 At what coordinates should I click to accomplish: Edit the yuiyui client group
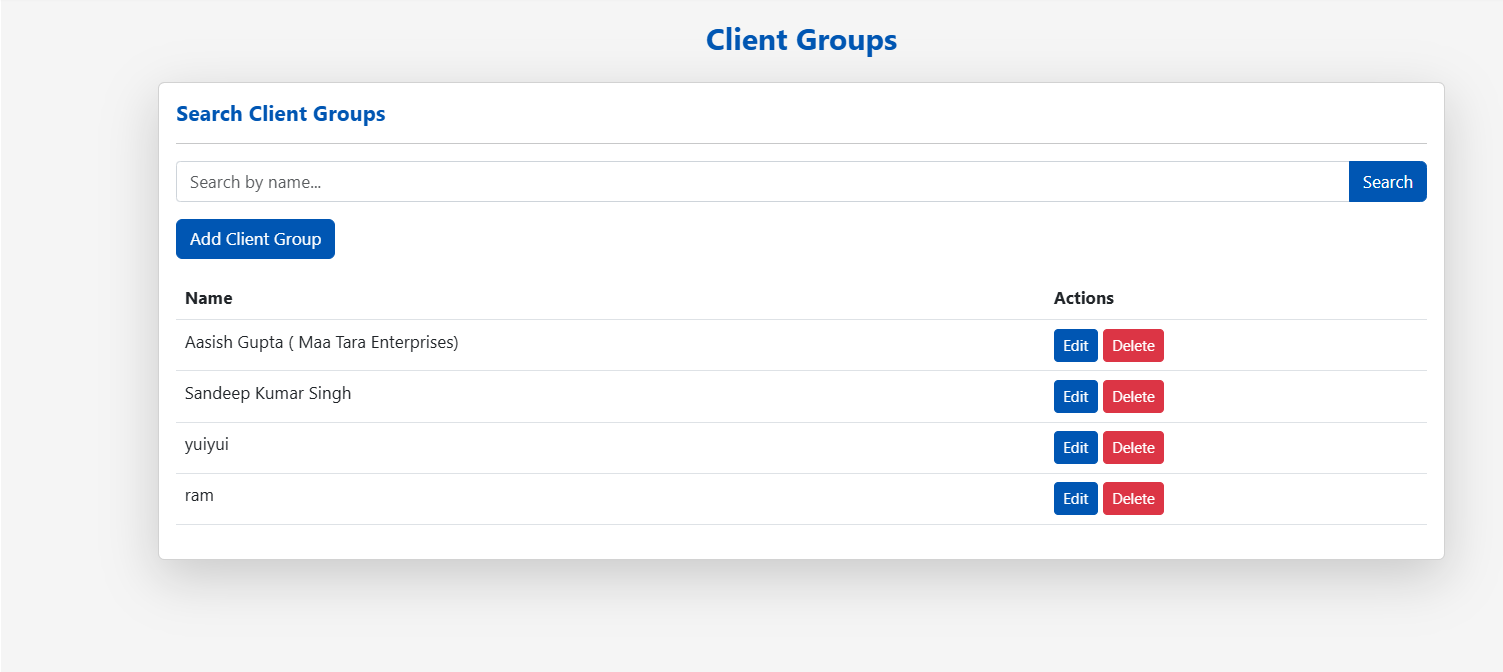pyautogui.click(x=1075, y=447)
